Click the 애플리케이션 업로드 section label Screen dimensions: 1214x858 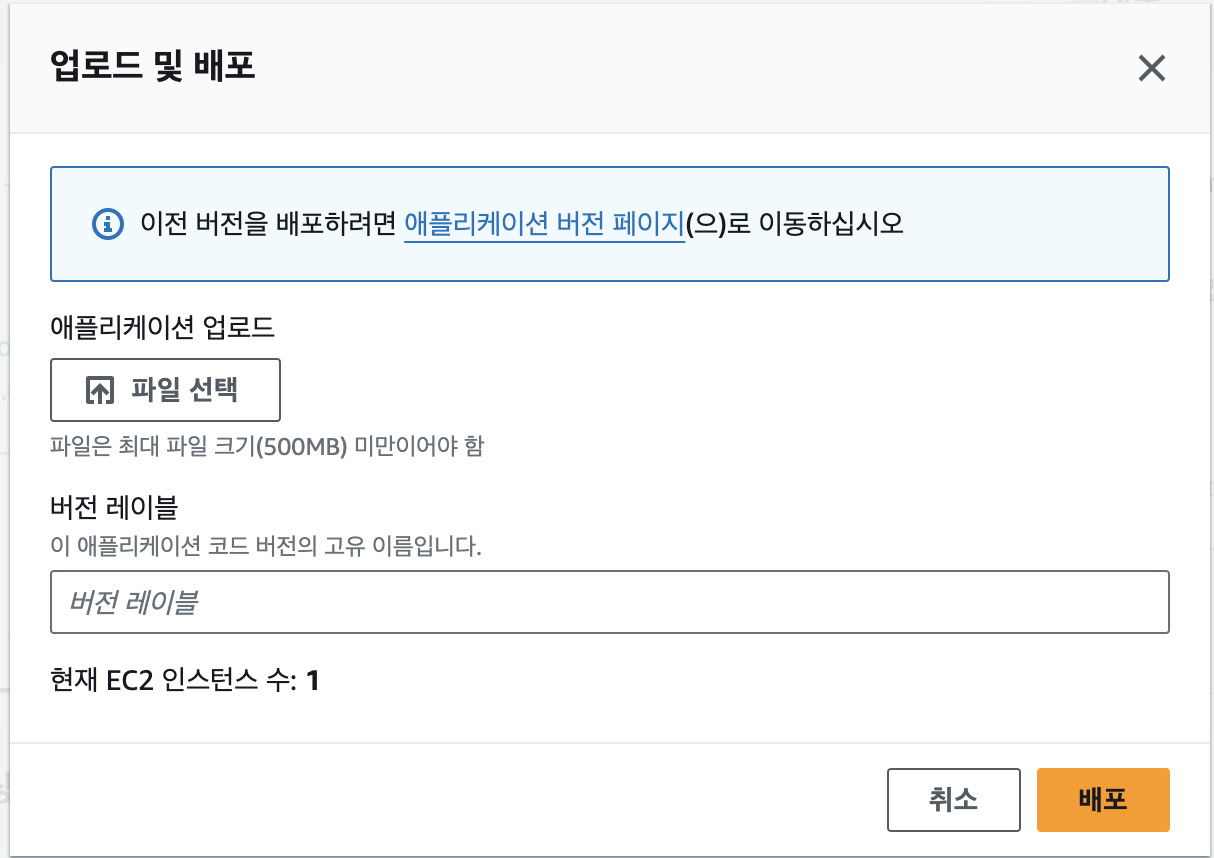coord(162,326)
